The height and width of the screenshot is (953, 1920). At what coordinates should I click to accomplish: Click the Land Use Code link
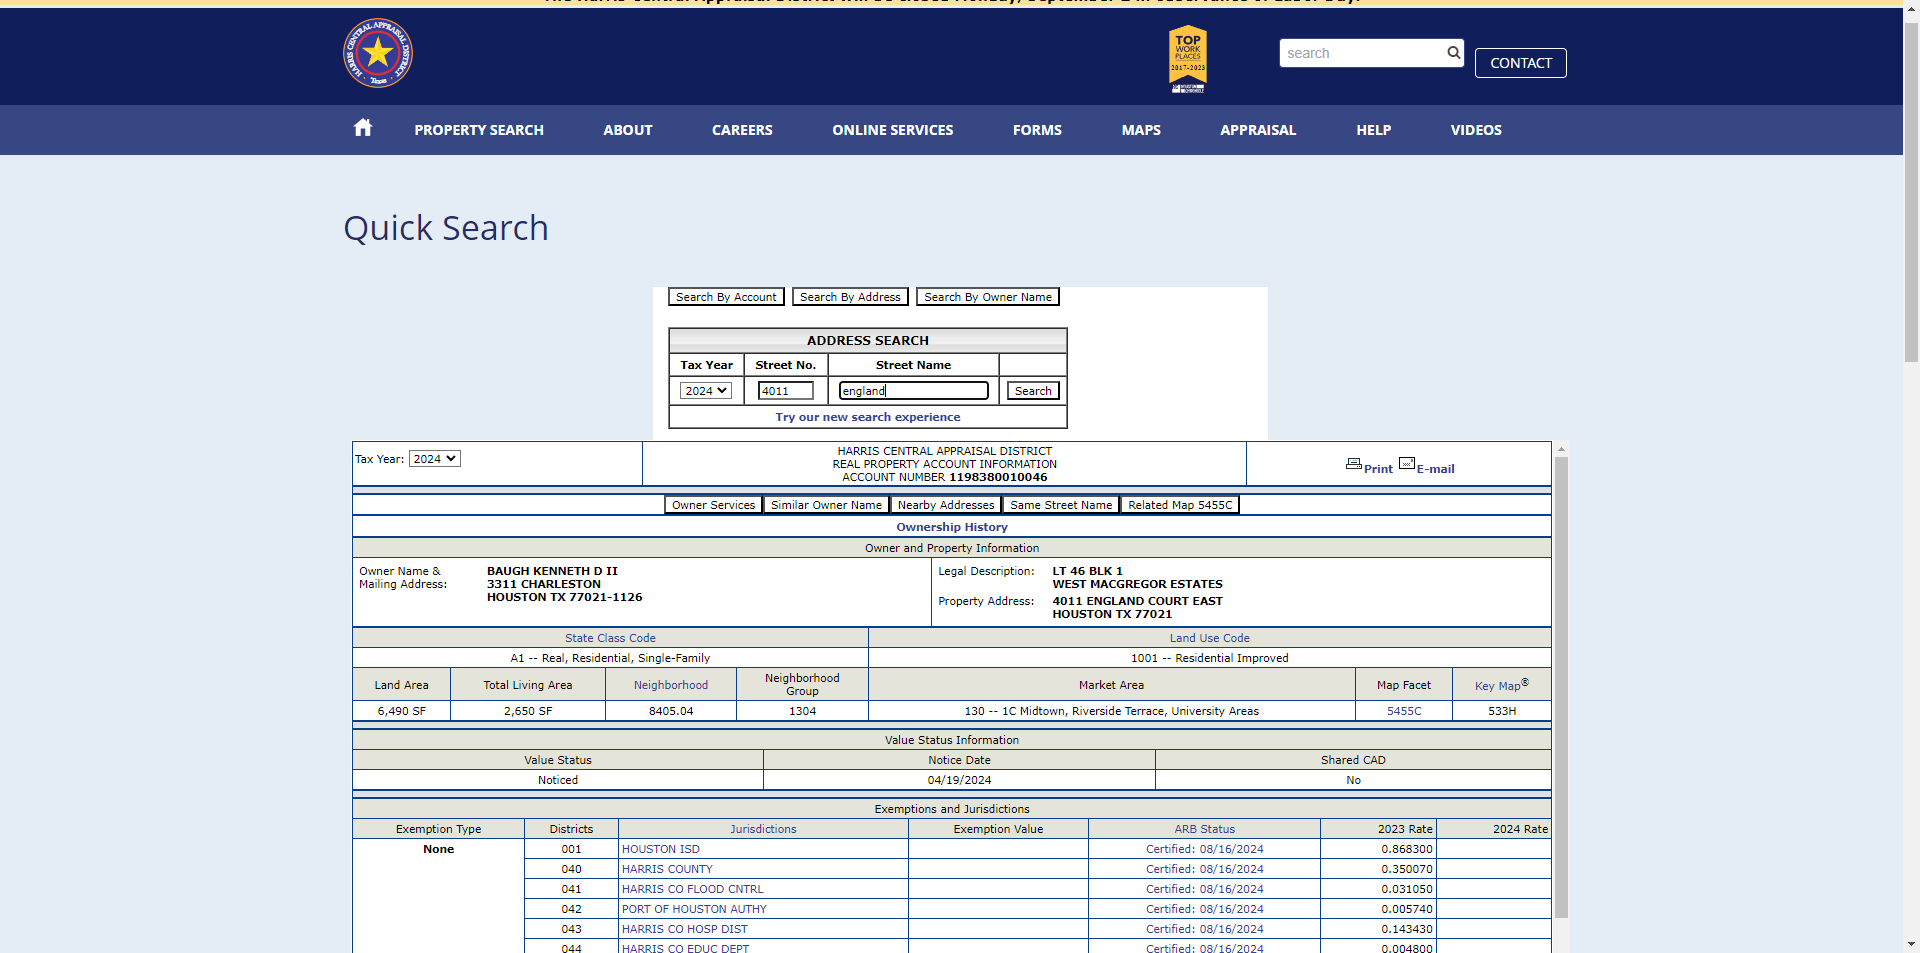1210,638
